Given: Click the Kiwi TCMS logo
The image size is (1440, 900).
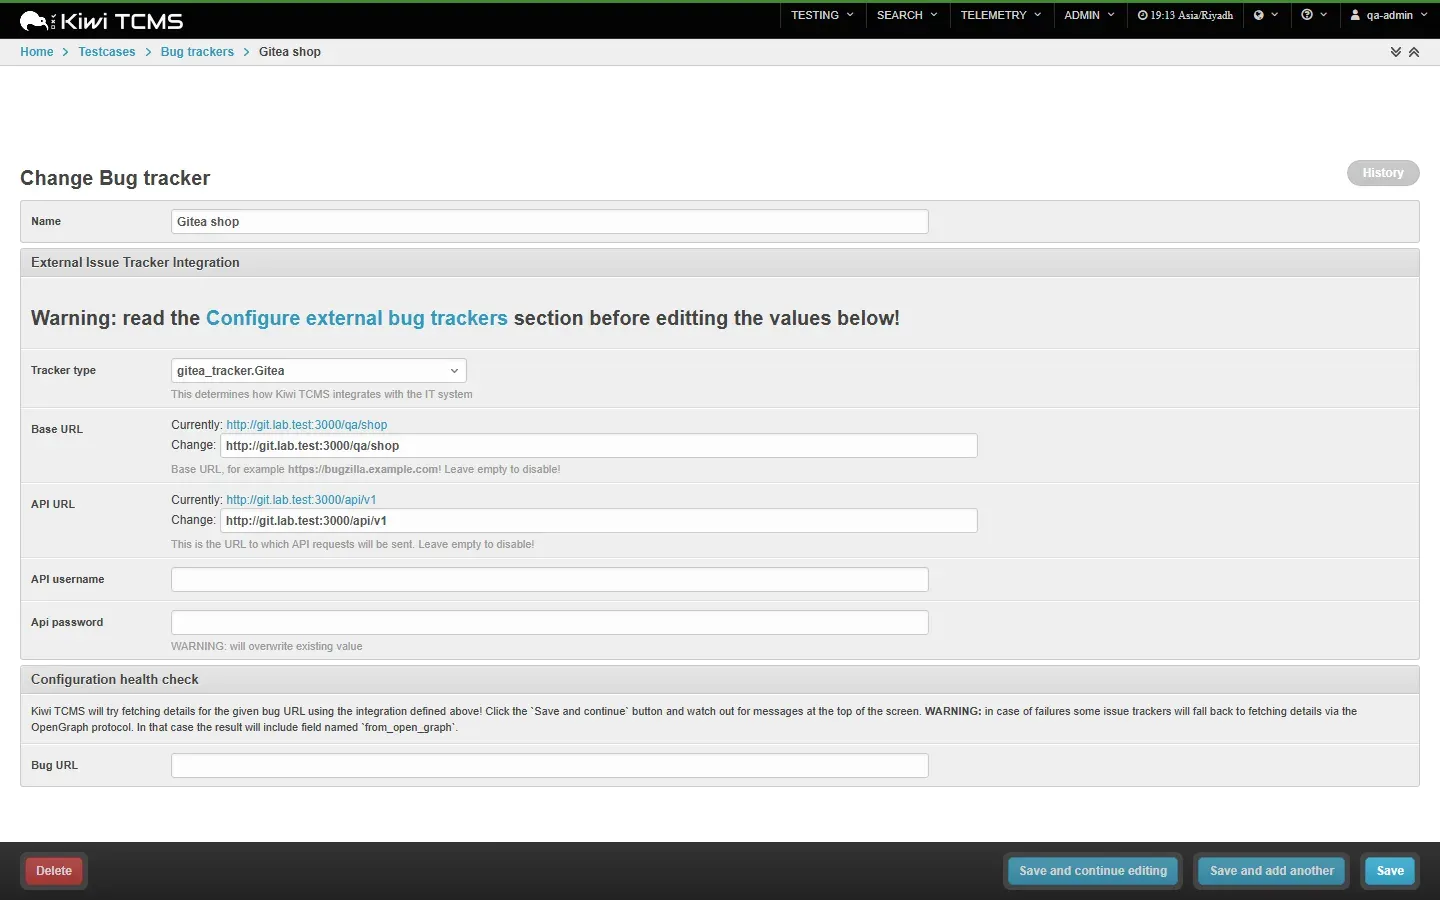Looking at the screenshot, I should pyautogui.click(x=101, y=21).
